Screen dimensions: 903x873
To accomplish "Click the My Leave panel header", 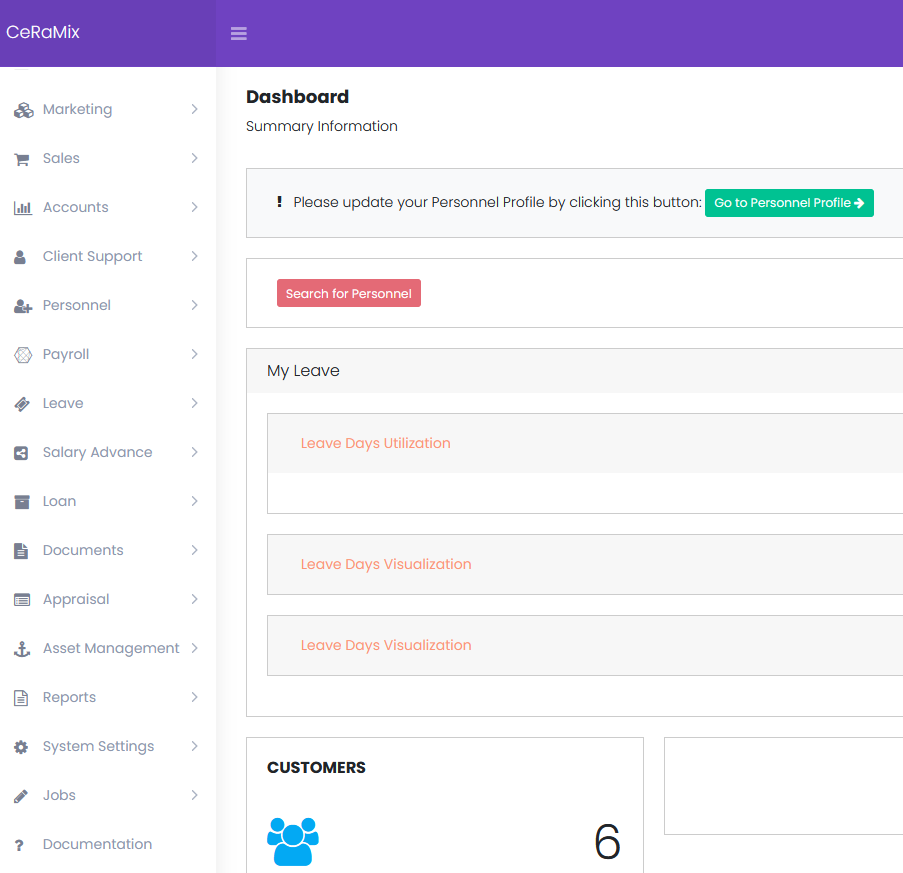I will click(575, 371).
